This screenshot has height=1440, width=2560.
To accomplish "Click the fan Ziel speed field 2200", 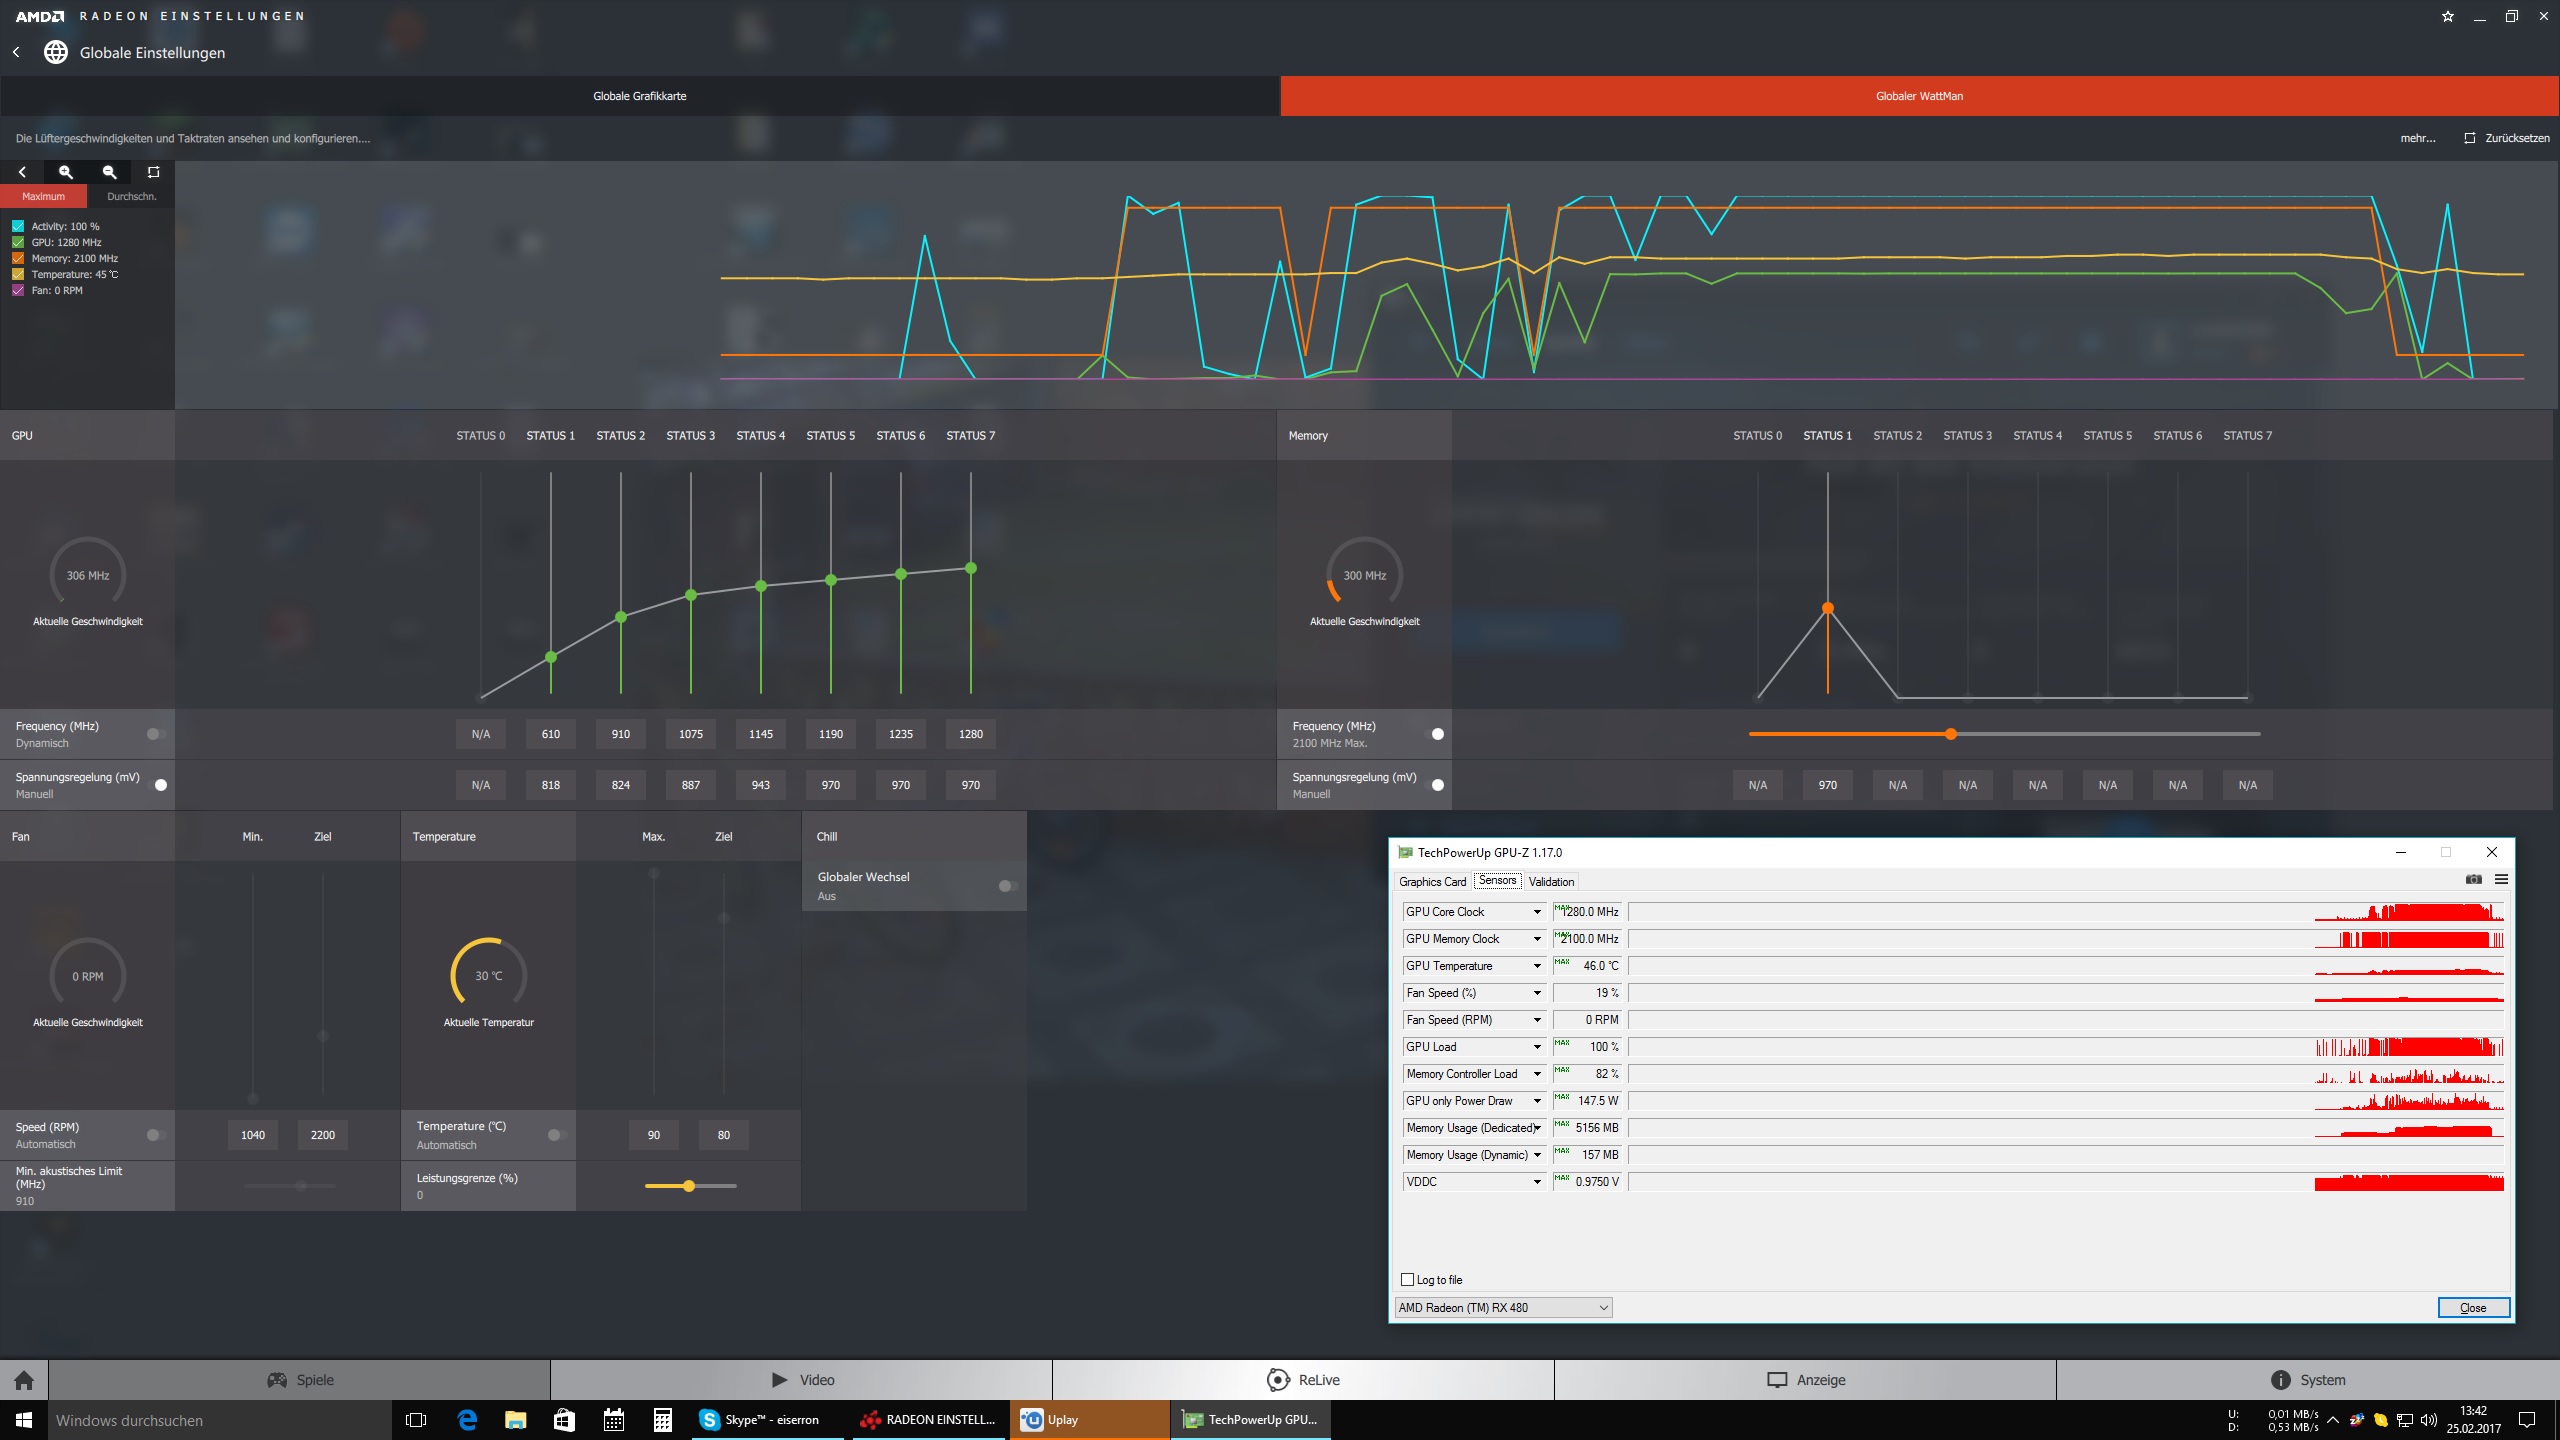I will coord(323,1135).
